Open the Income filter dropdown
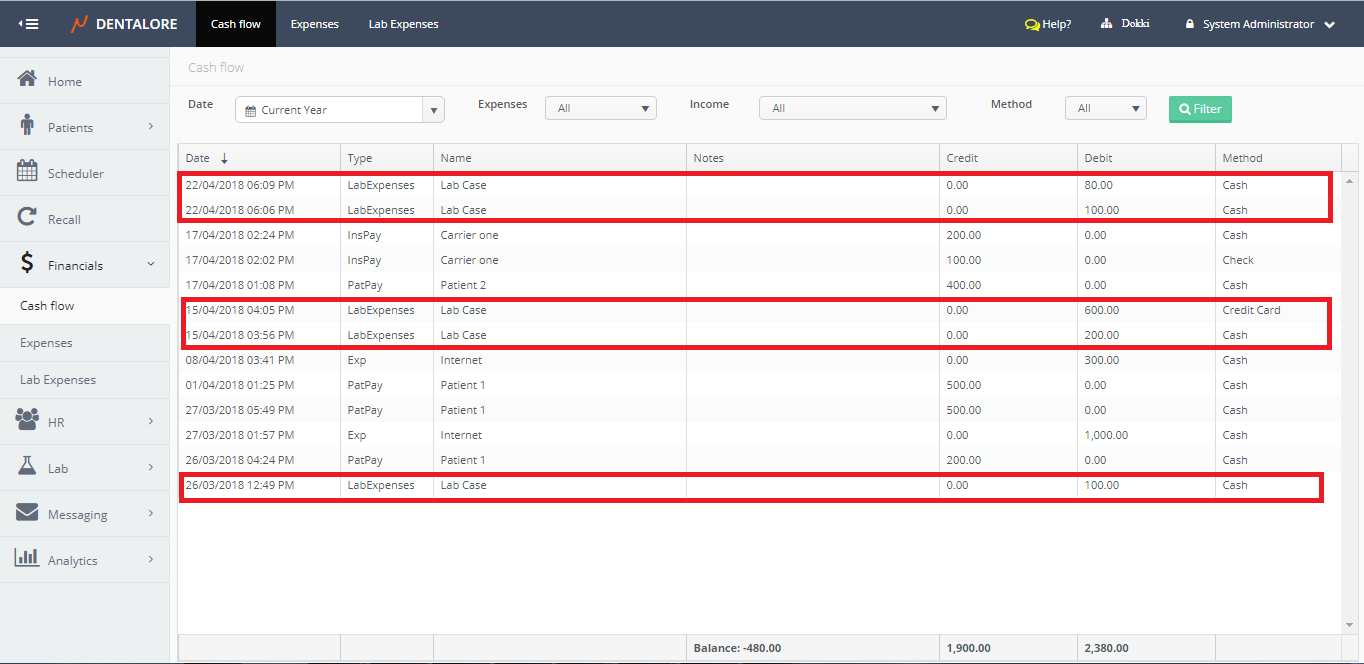 (x=852, y=108)
